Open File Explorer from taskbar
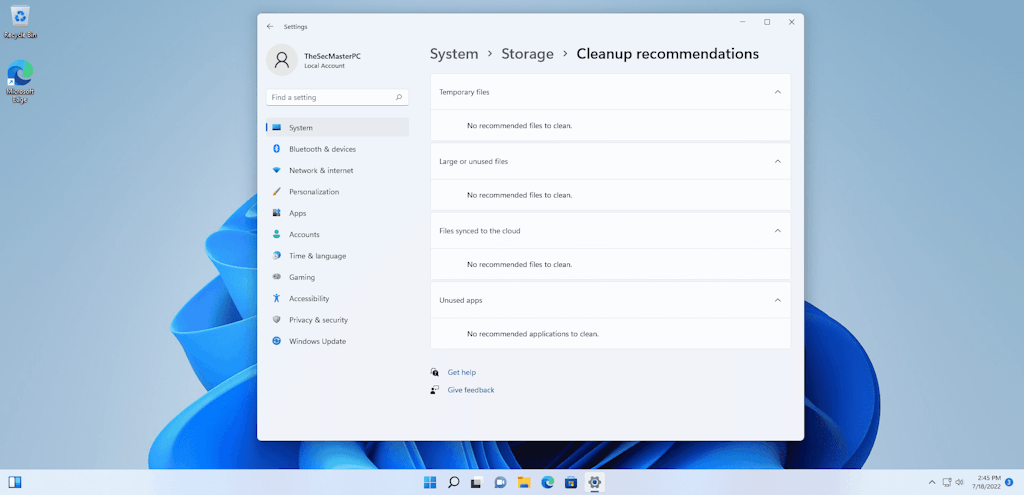Screen dimensions: 1024x495 [x=524, y=483]
